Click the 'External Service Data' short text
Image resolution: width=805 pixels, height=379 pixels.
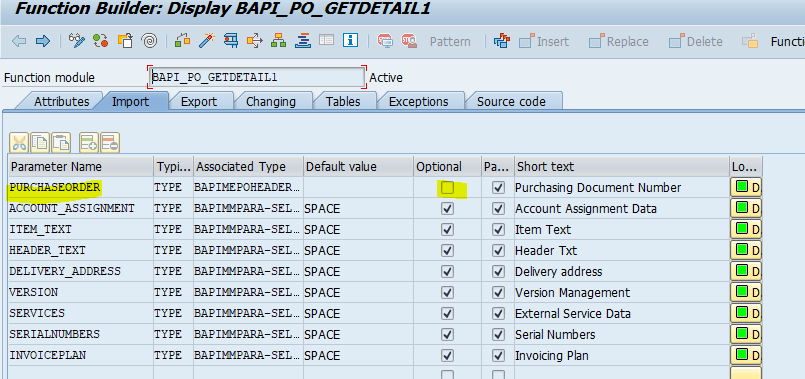(573, 314)
